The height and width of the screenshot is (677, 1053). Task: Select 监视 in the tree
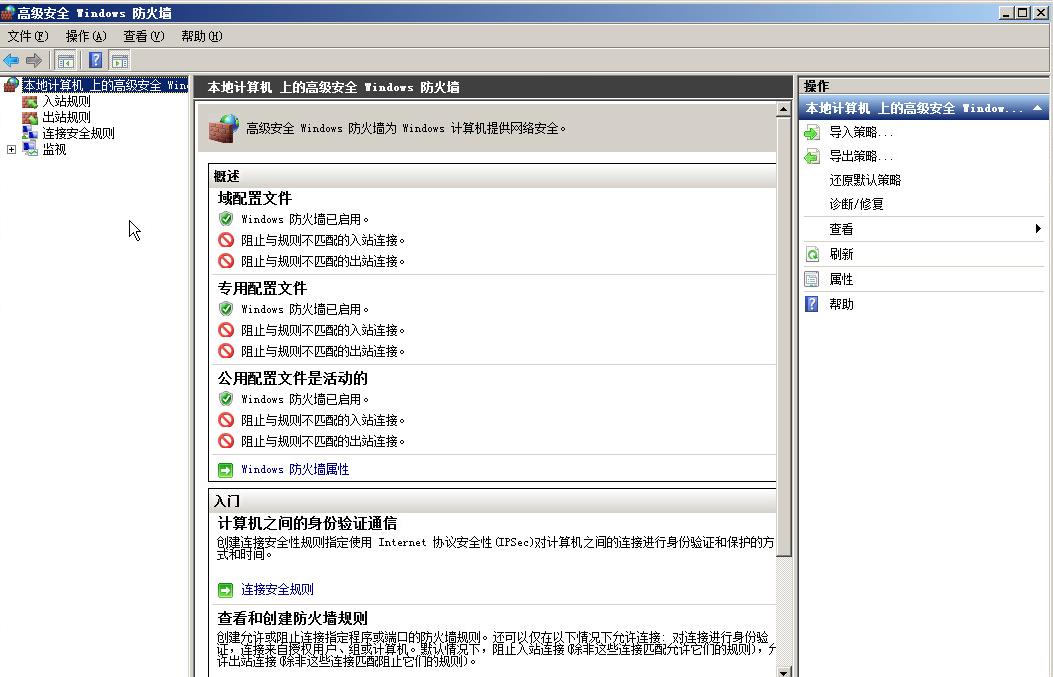point(54,149)
